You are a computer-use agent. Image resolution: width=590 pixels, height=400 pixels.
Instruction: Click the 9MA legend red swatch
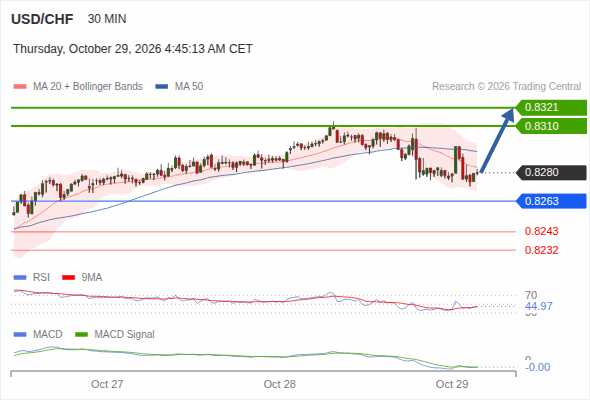68,278
